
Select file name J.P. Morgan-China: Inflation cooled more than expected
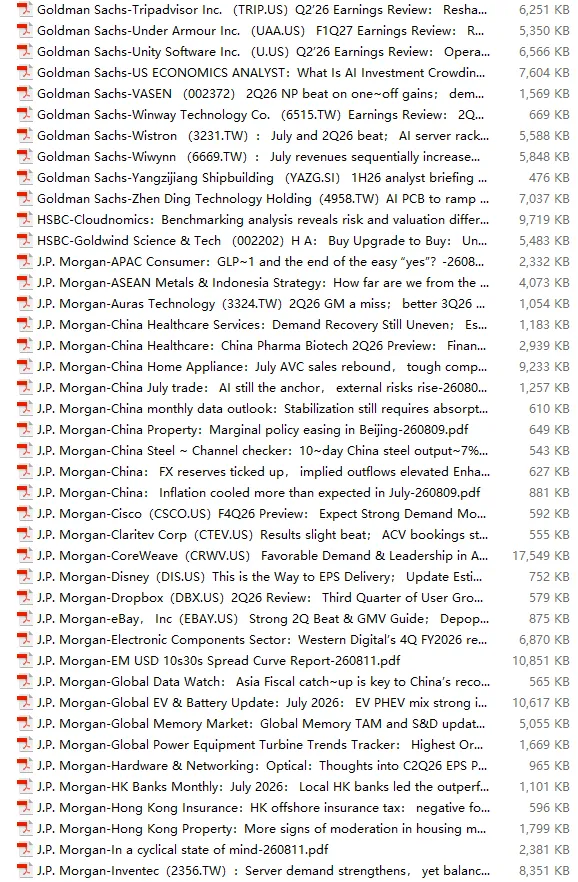(x=259, y=493)
